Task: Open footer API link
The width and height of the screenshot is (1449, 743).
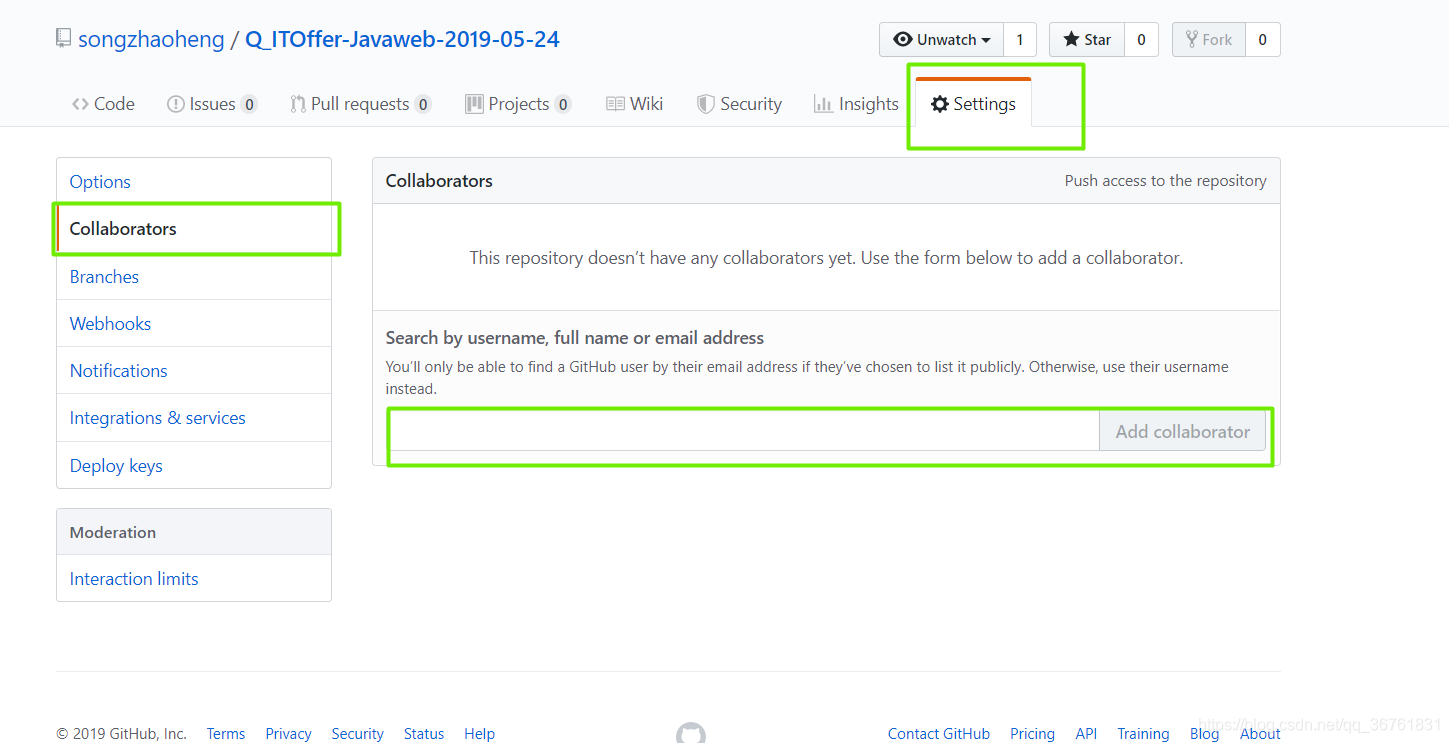Action: (x=1086, y=734)
